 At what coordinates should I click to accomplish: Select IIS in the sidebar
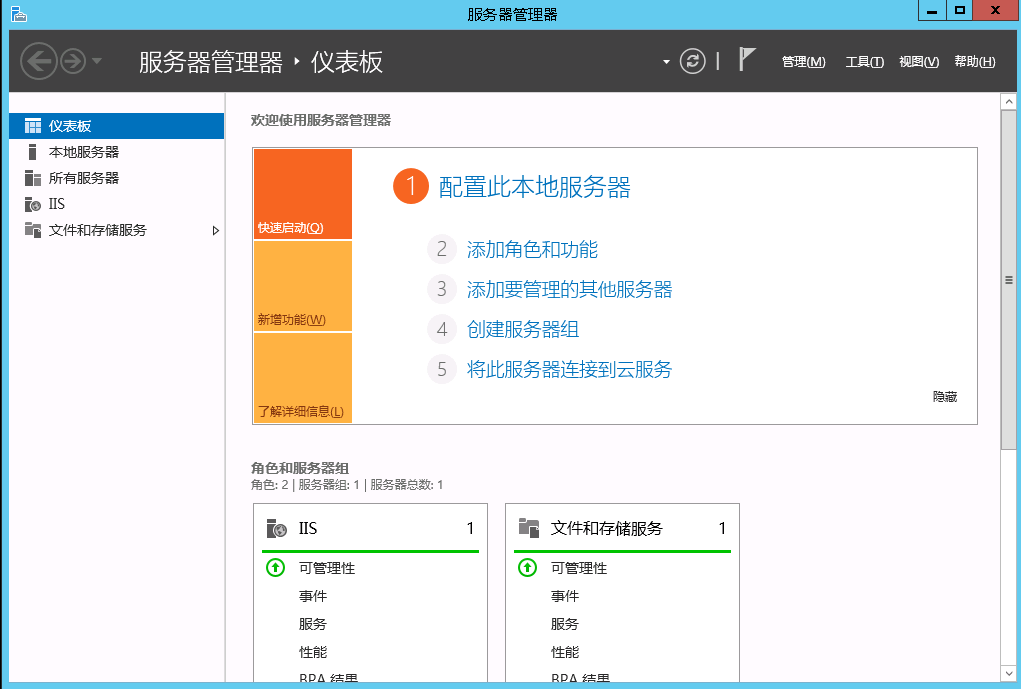tap(117, 204)
